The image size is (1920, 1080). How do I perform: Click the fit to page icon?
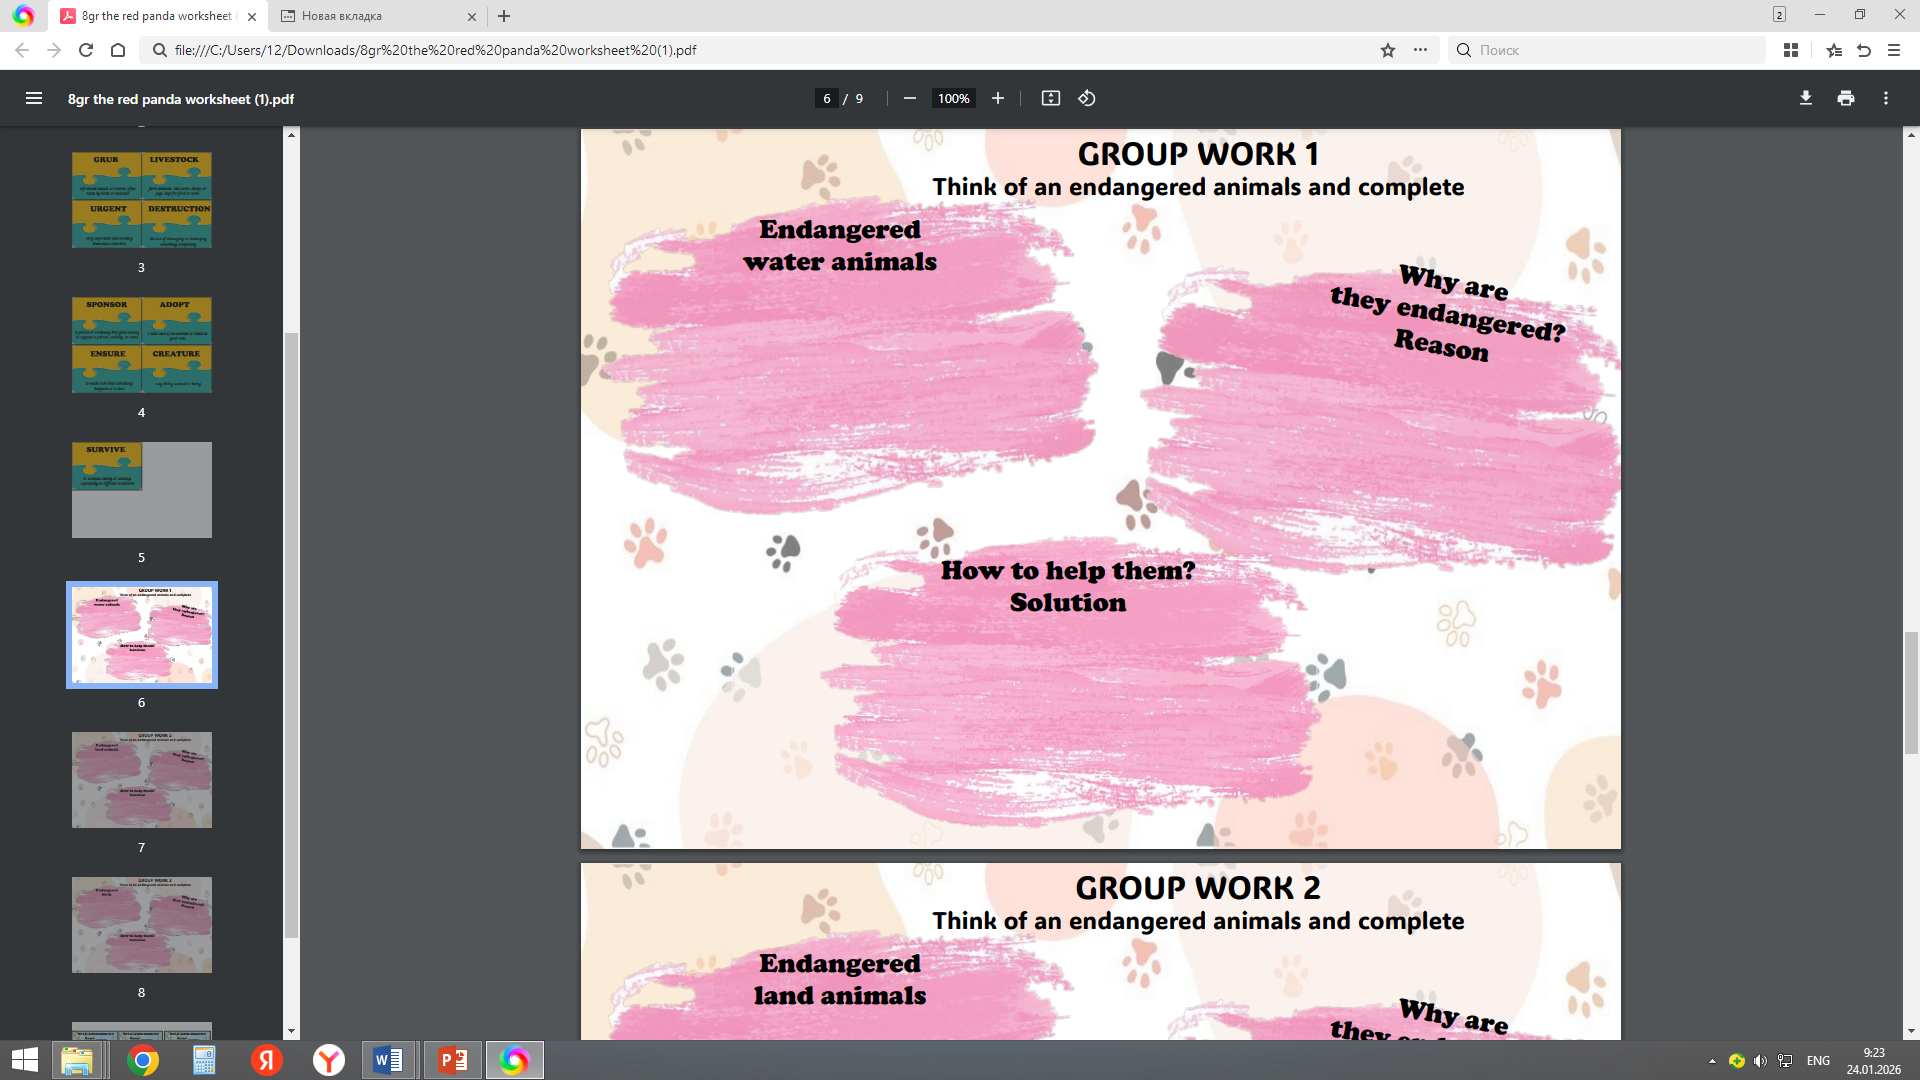(x=1050, y=98)
